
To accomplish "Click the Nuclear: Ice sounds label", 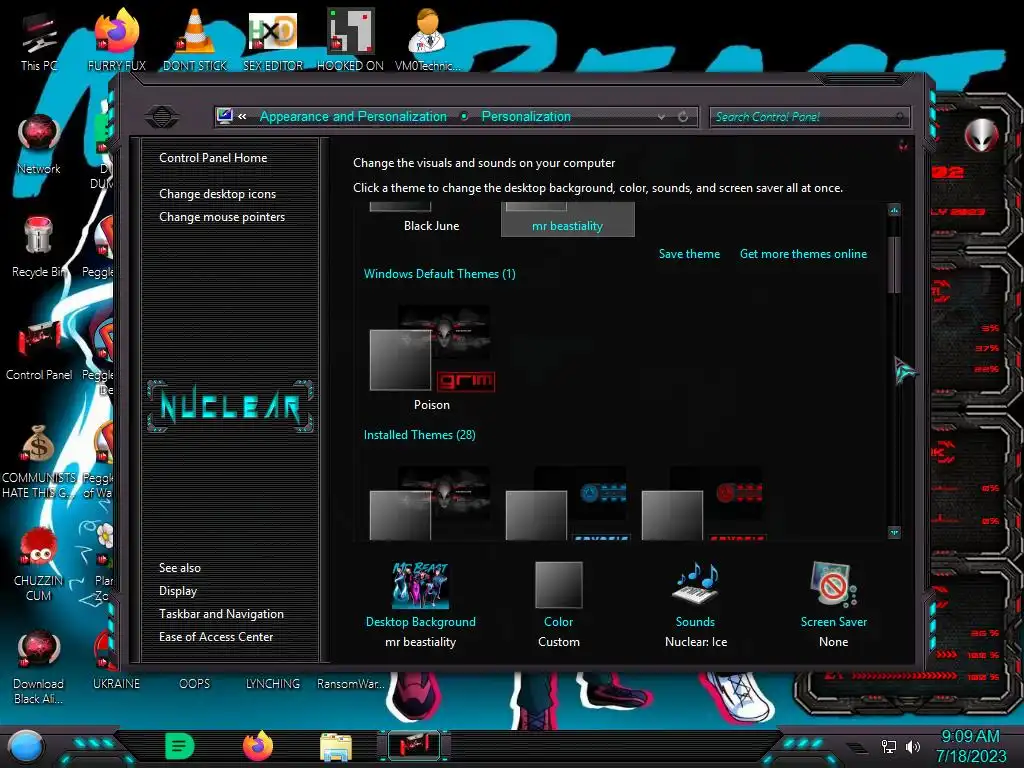I will [x=696, y=641].
